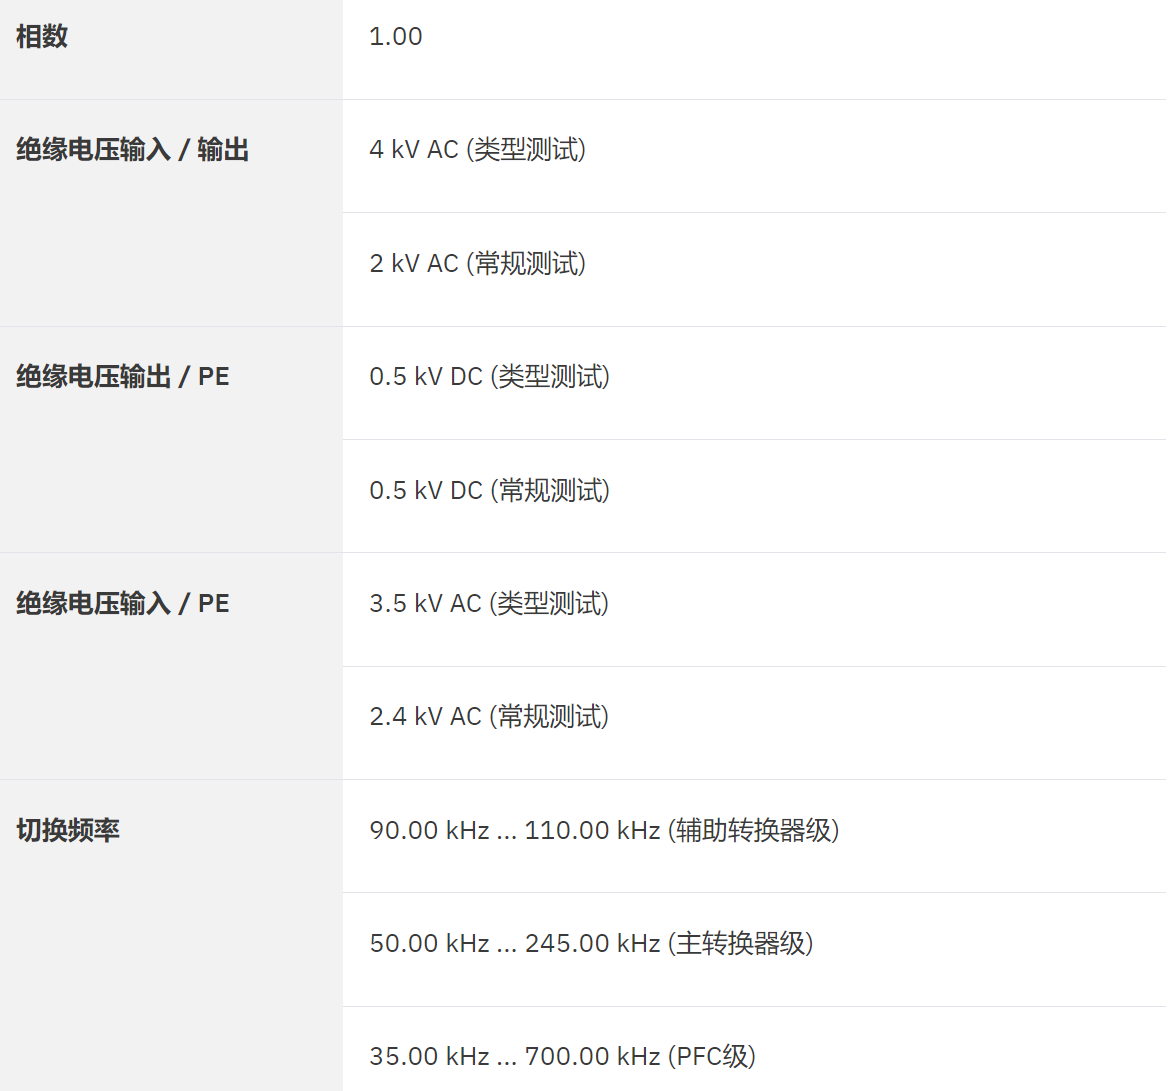Select the 3.5 kV AC (类型测试) value
Image resolution: width=1172 pixels, height=1091 pixels.
(x=488, y=604)
